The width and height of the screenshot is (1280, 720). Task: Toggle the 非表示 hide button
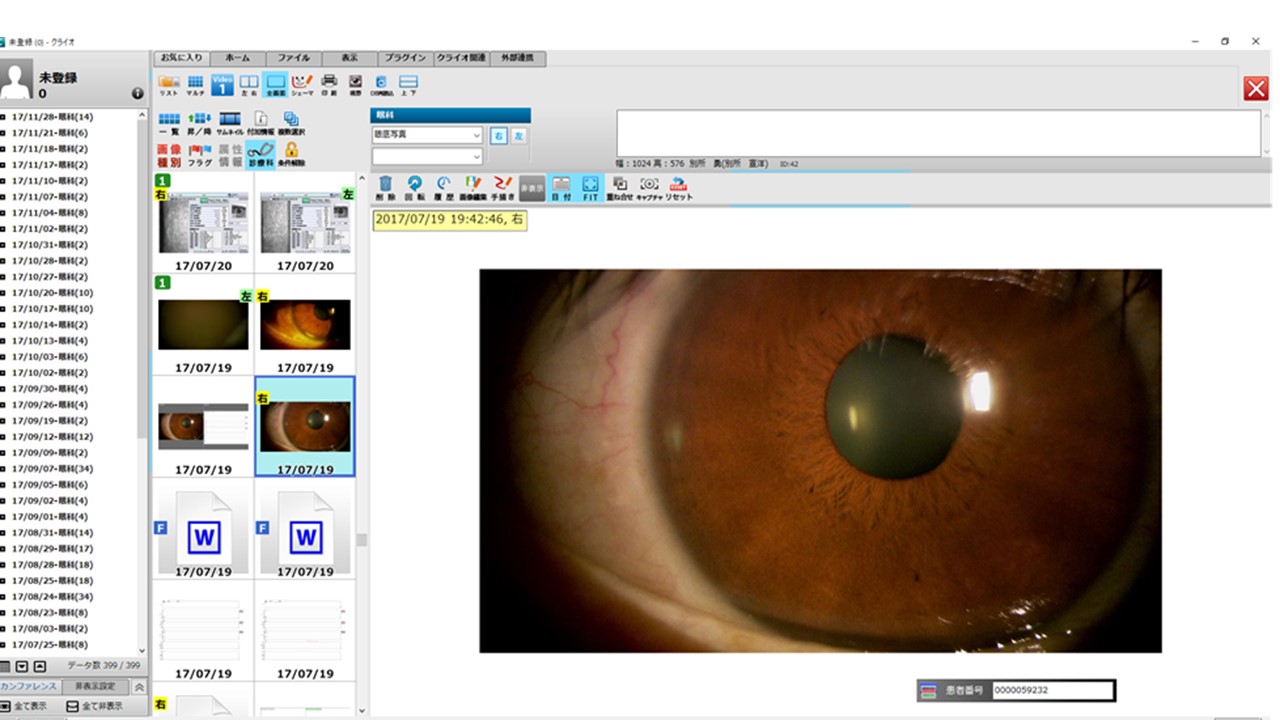[532, 188]
